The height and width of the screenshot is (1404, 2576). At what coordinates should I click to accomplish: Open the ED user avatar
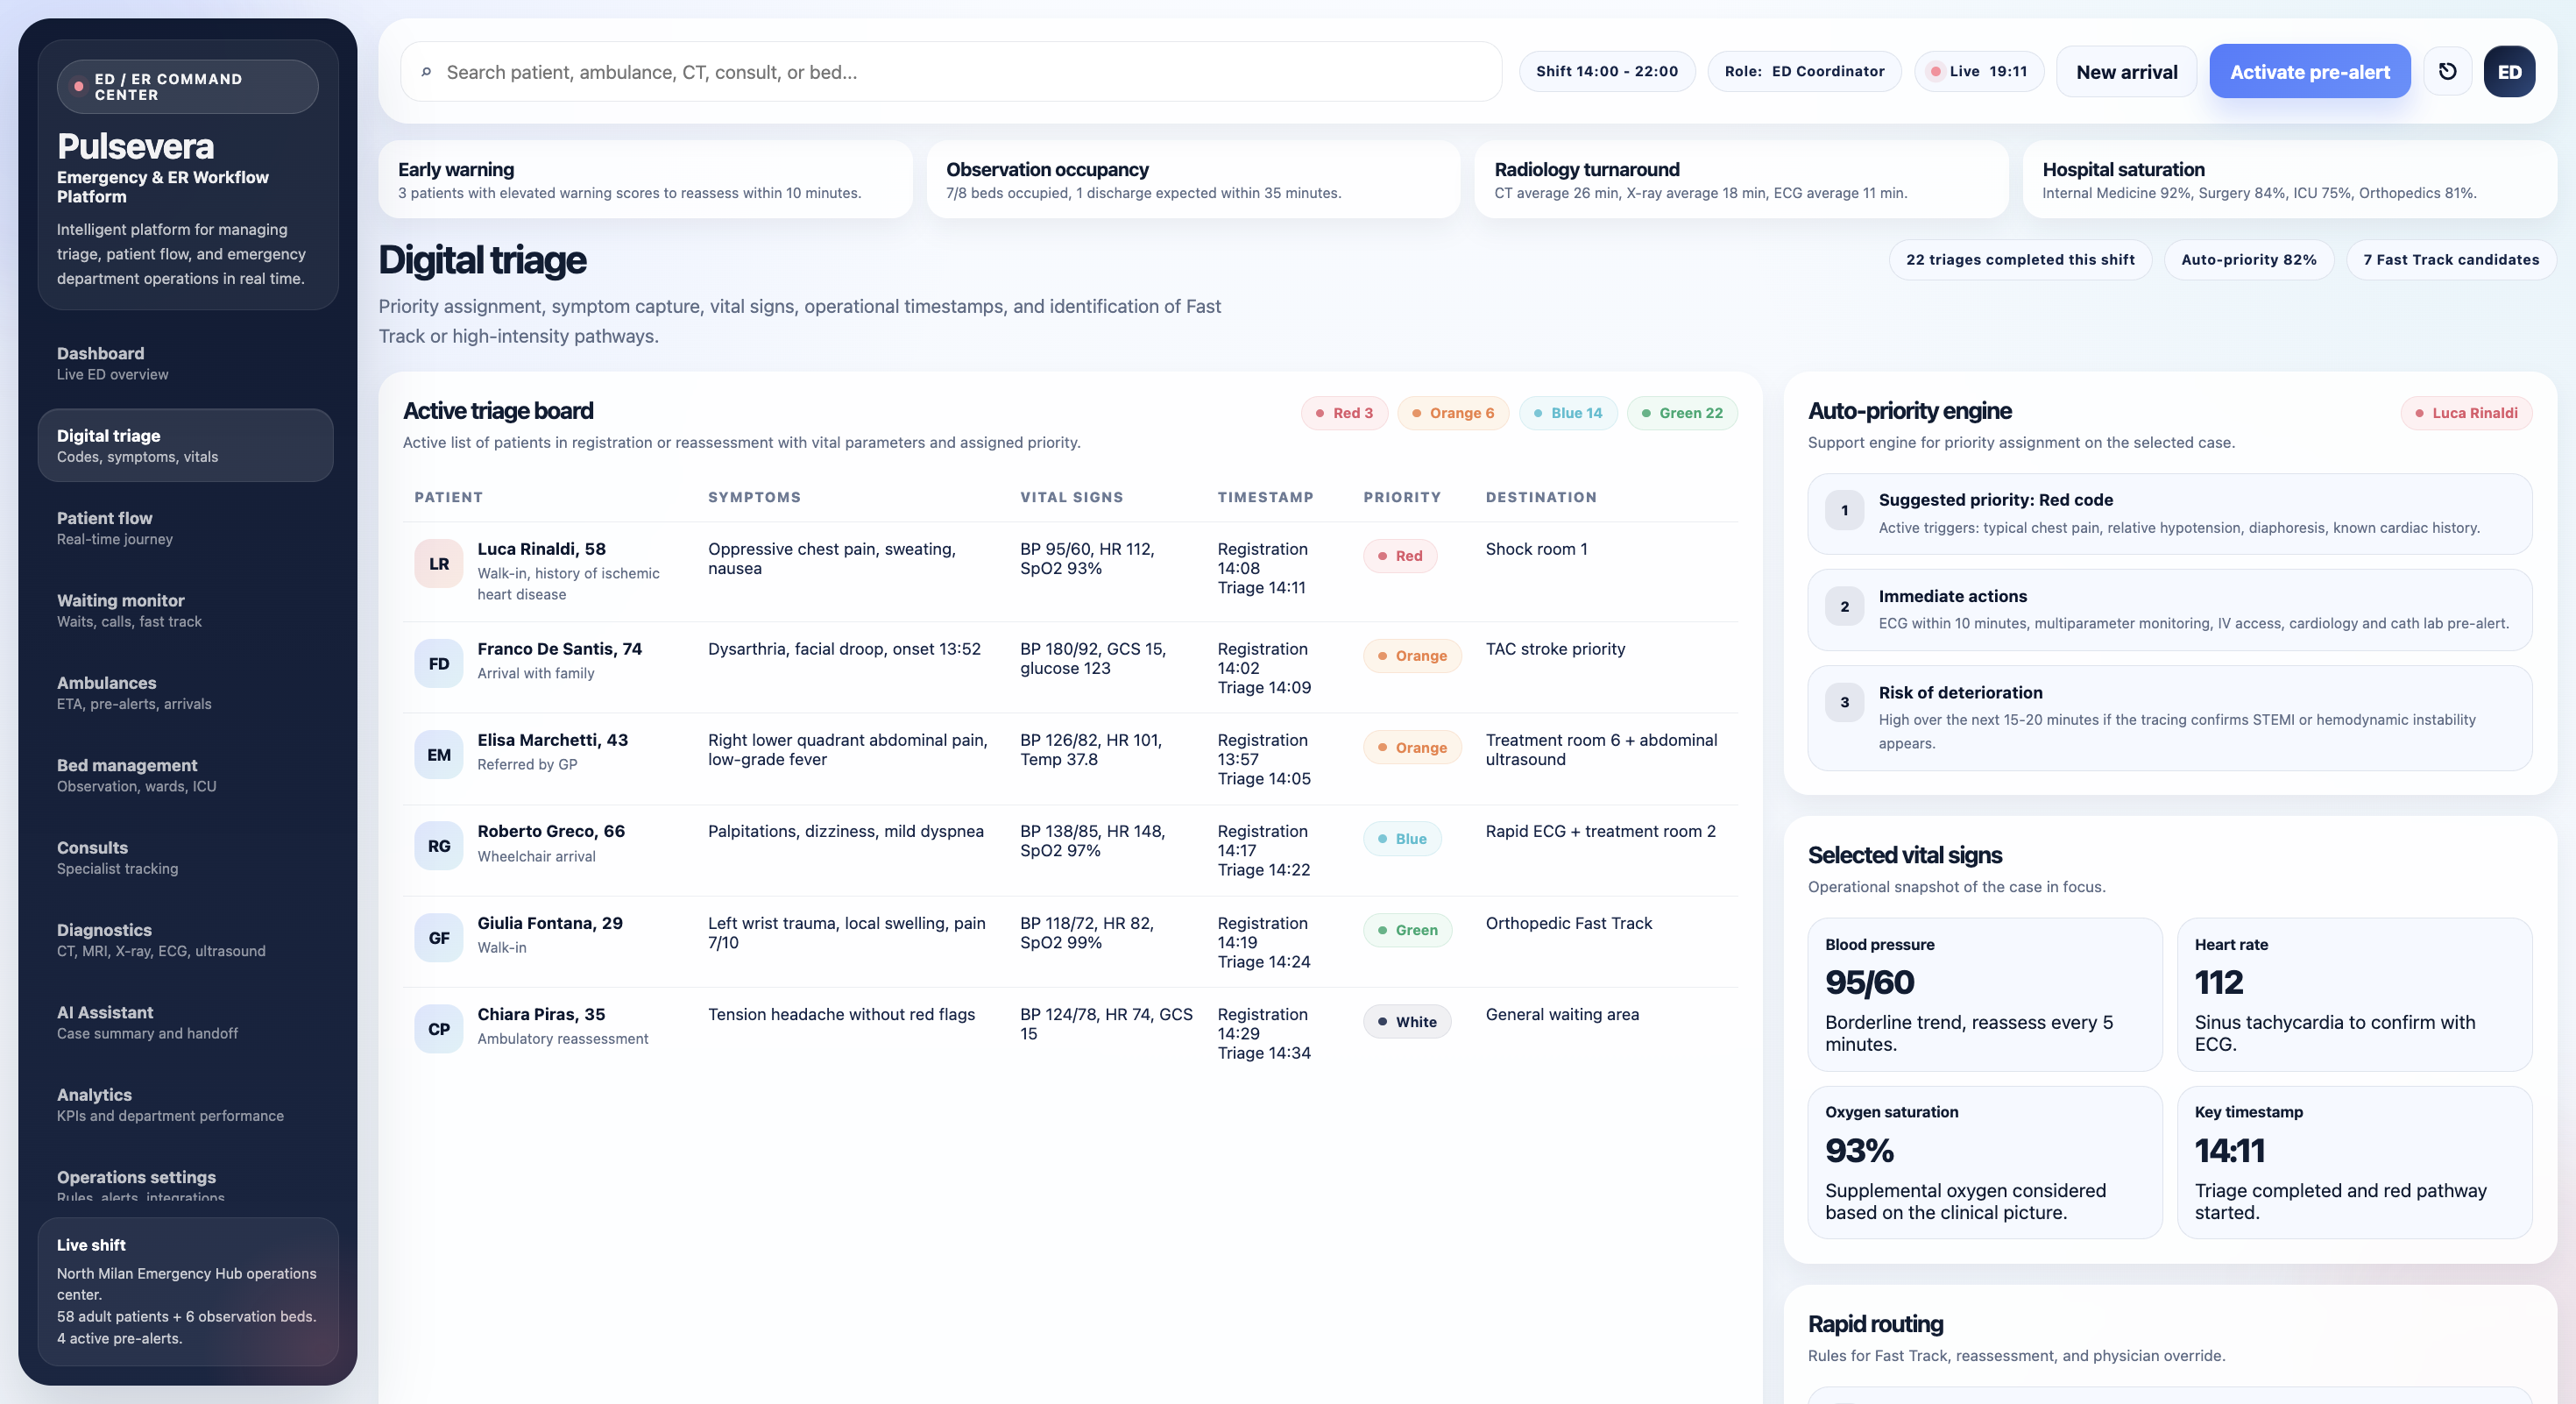click(2508, 71)
